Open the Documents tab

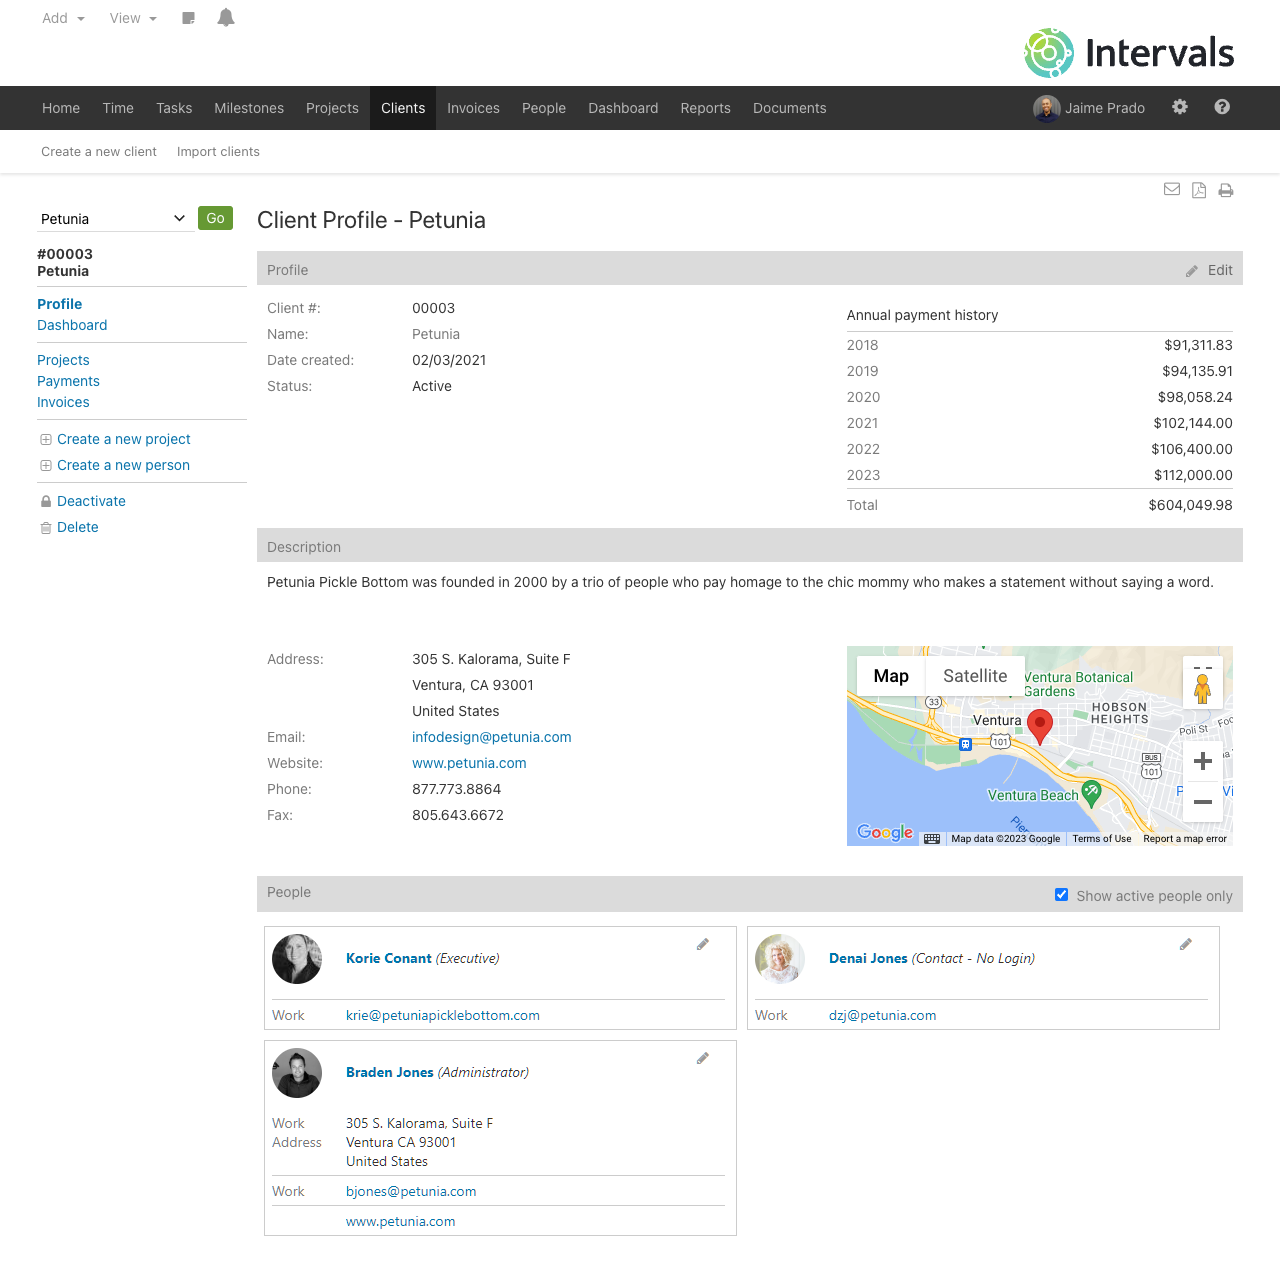click(x=790, y=108)
